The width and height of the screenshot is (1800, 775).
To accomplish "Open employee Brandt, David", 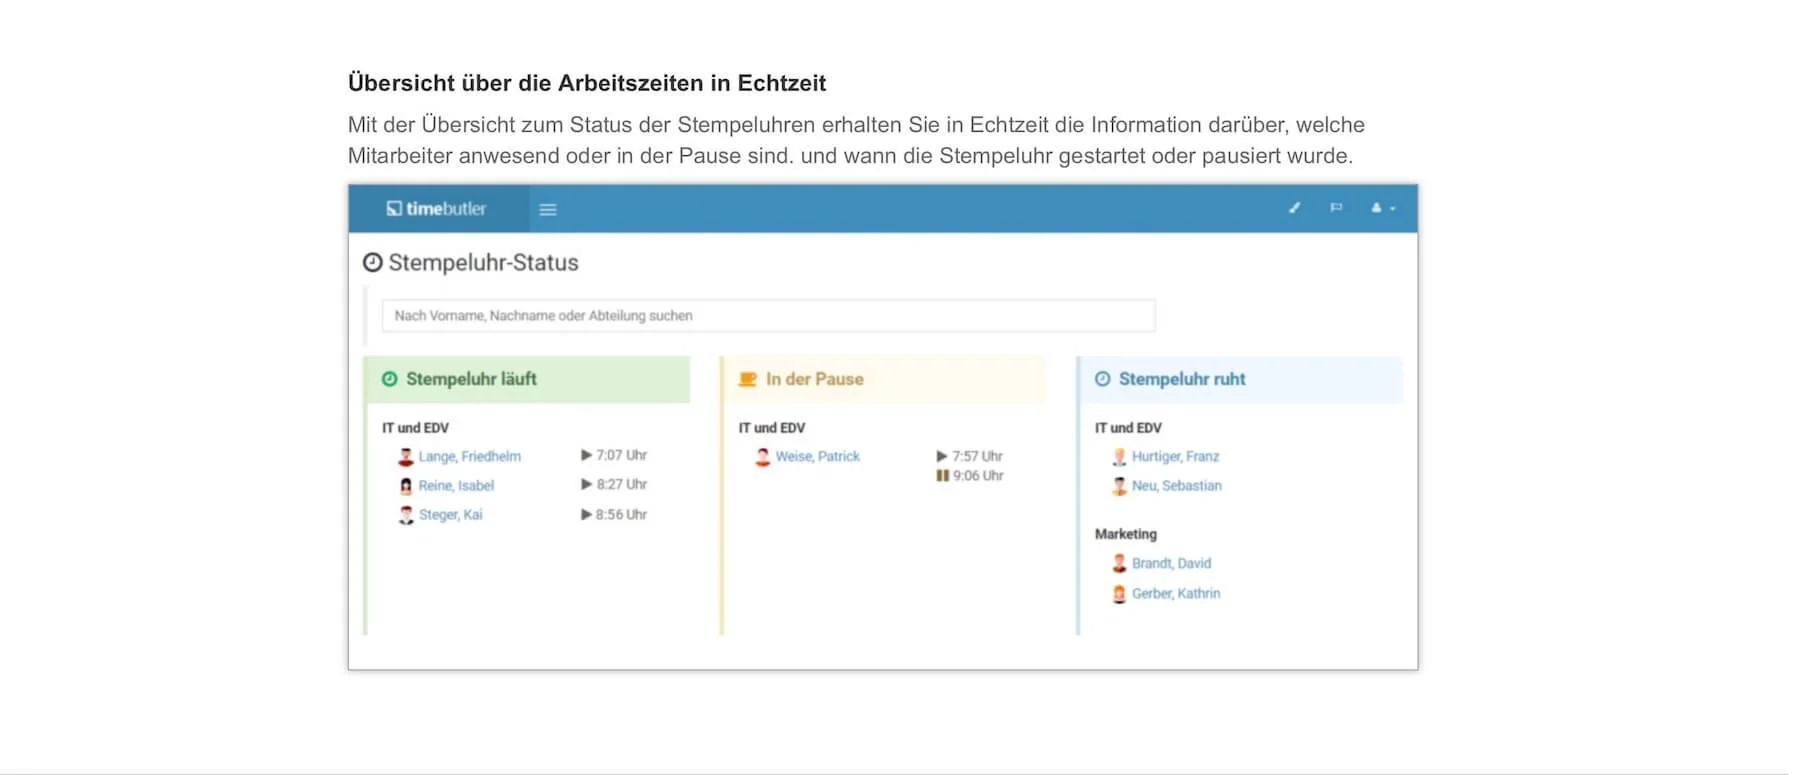I will [x=1171, y=563].
